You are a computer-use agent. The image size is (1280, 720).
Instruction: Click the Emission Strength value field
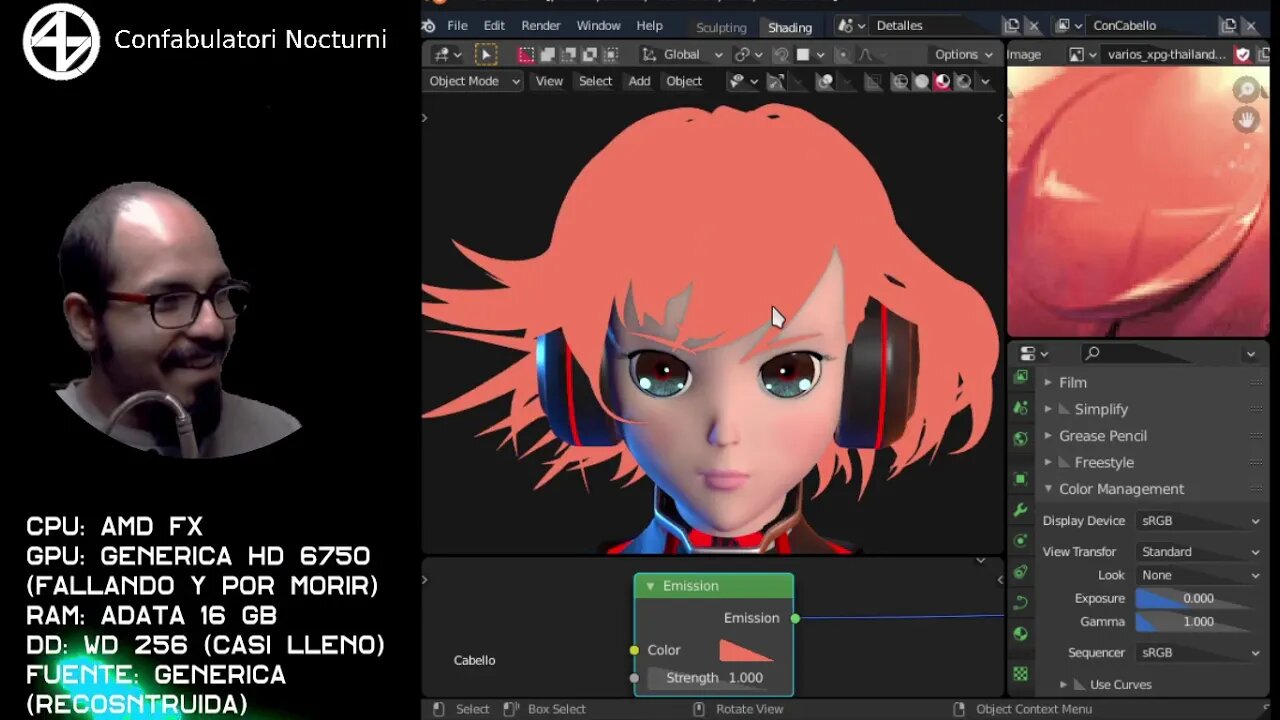pos(716,678)
